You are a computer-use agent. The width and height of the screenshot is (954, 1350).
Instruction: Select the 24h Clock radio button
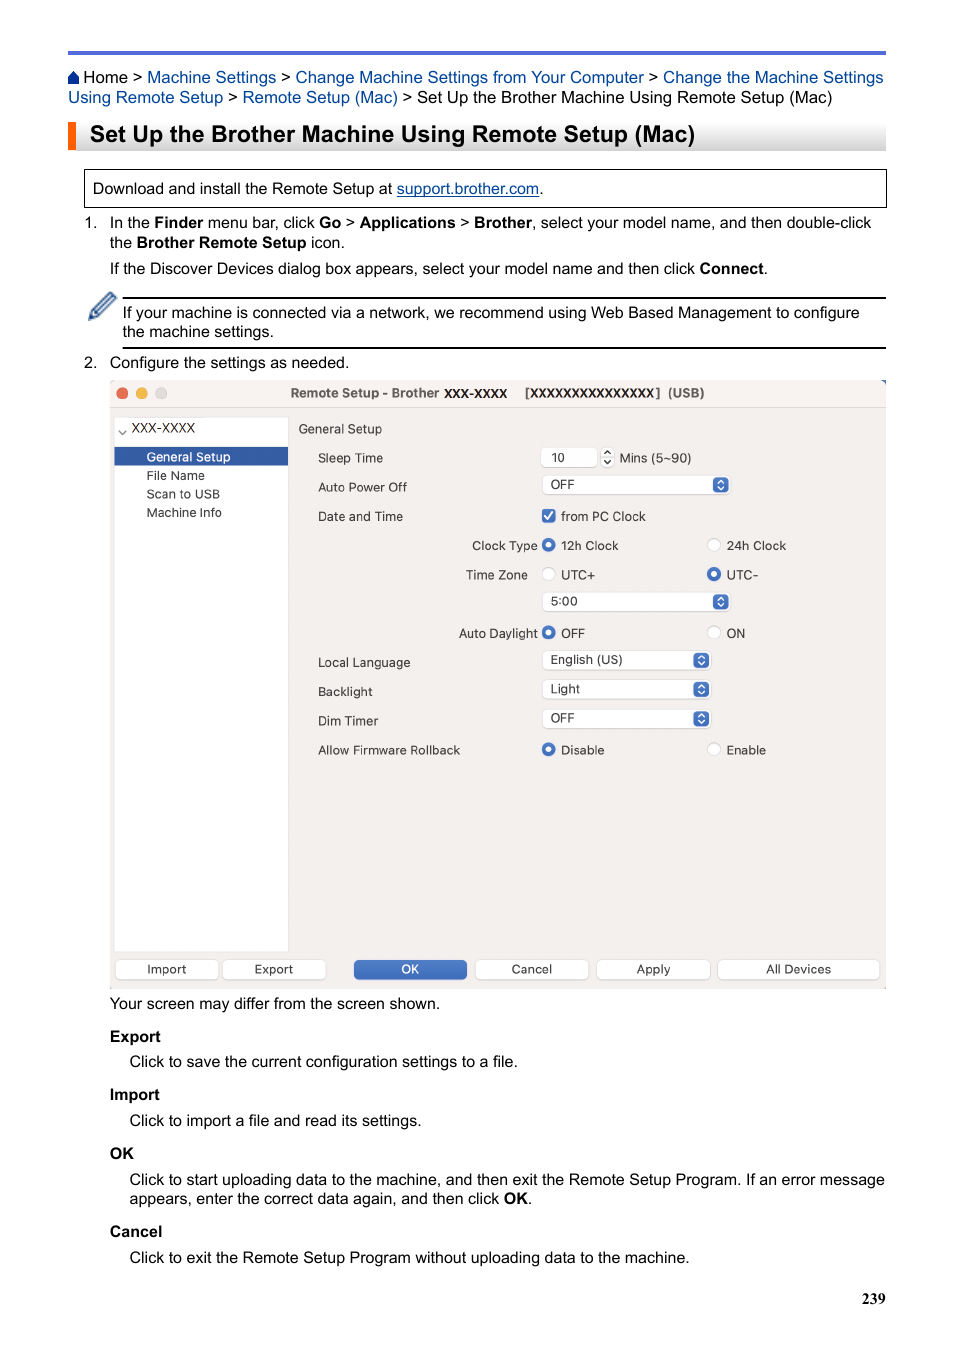click(x=714, y=546)
